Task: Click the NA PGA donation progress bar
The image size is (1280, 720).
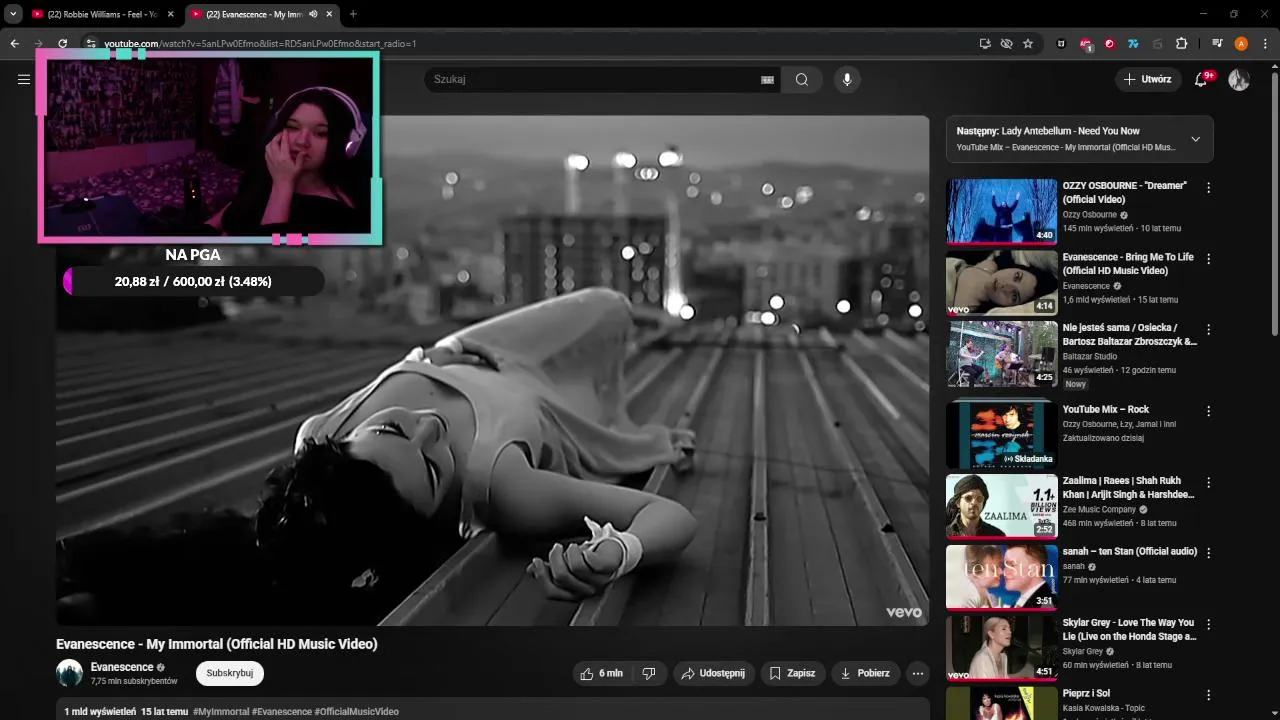Action: (x=193, y=281)
